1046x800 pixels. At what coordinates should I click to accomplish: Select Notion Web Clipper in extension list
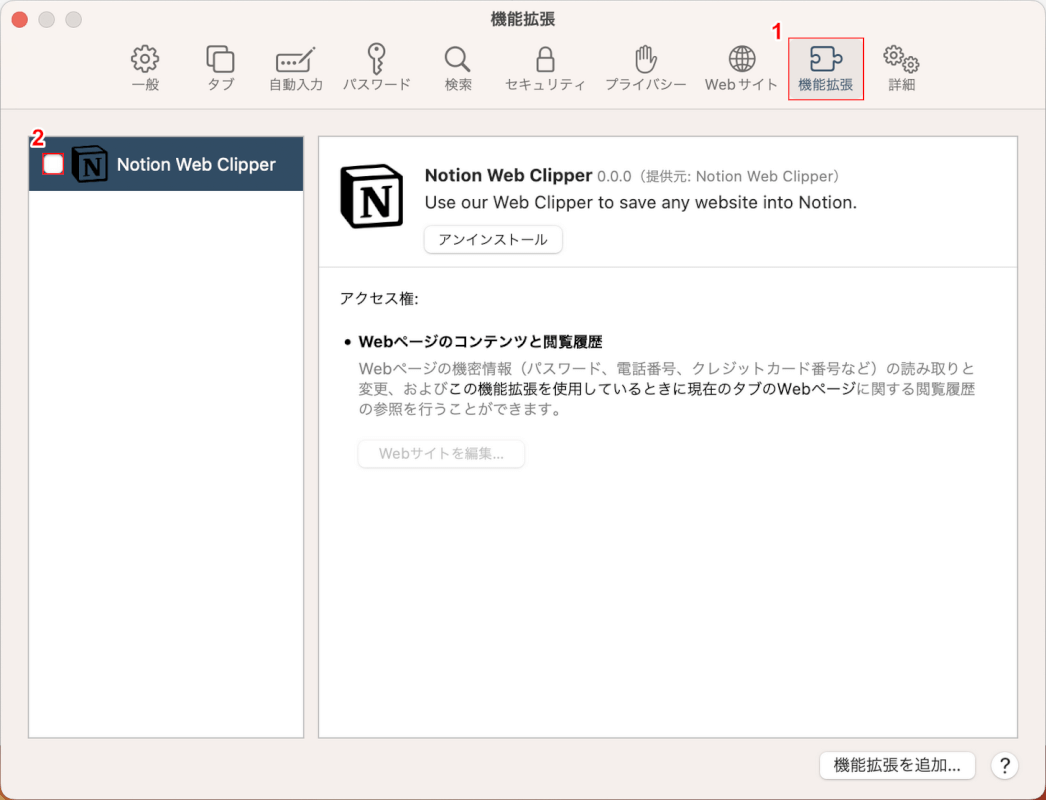coord(166,164)
